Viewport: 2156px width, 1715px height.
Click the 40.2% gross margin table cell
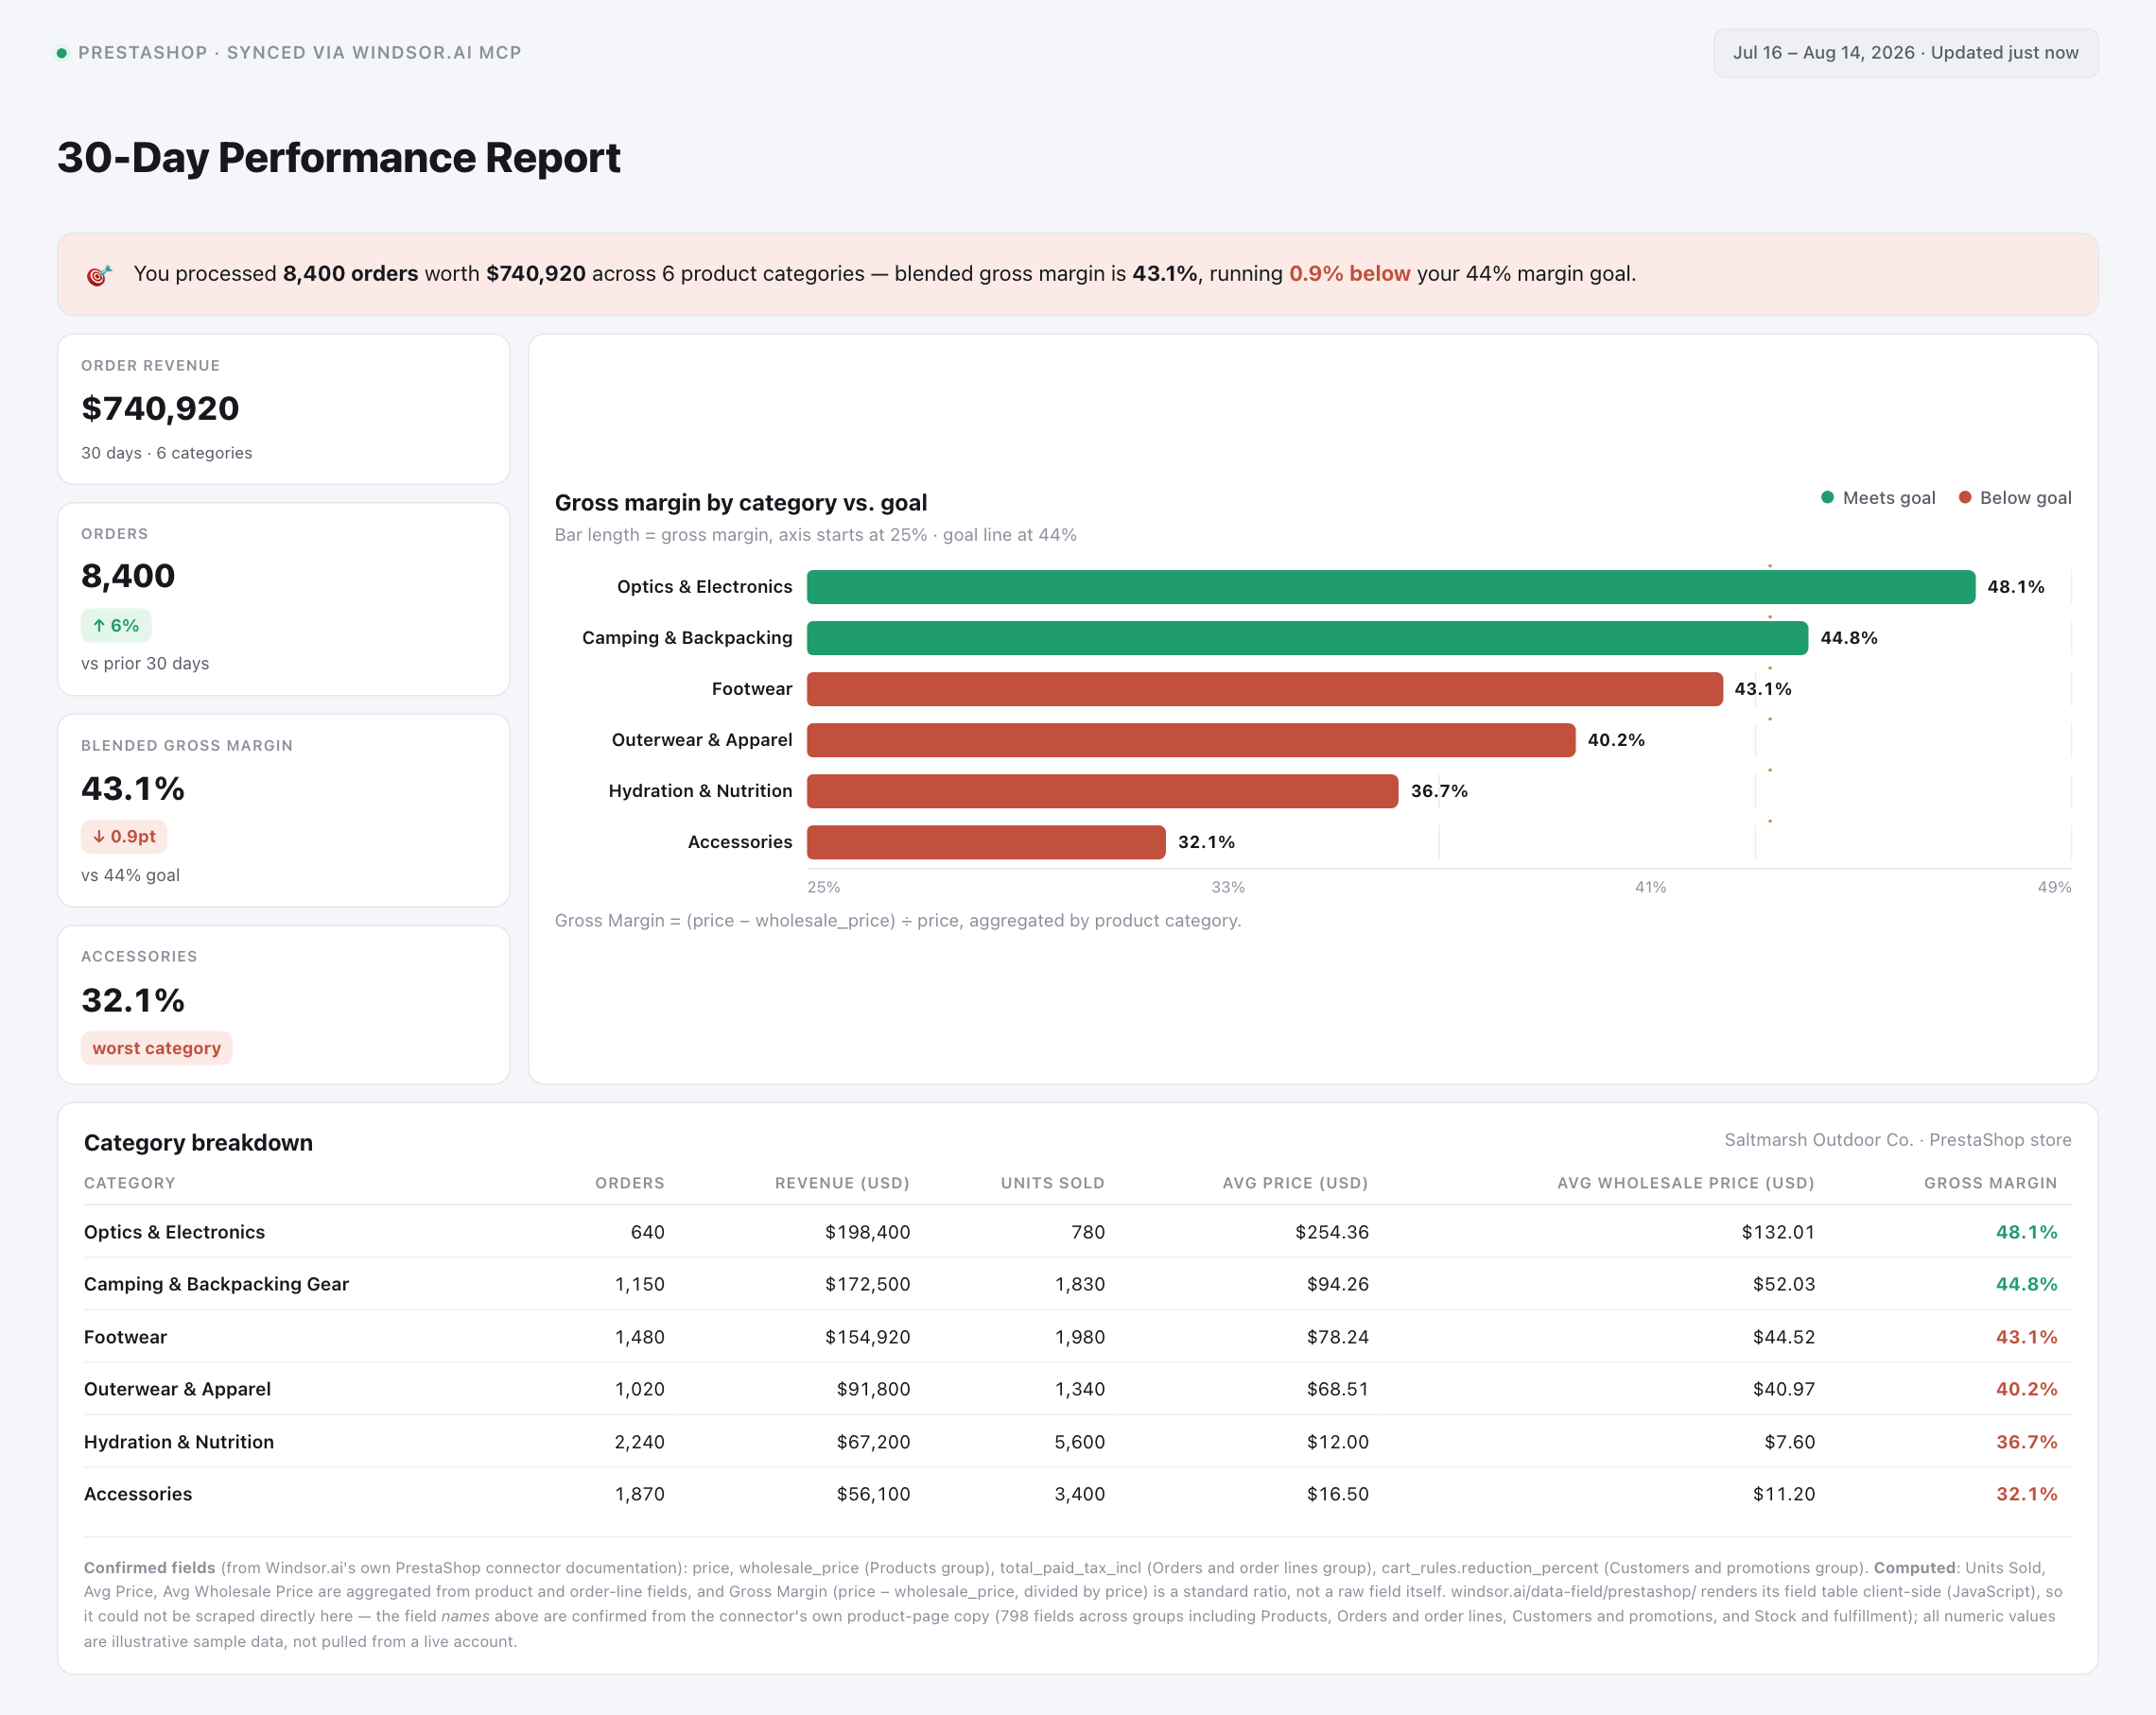[2026, 1389]
